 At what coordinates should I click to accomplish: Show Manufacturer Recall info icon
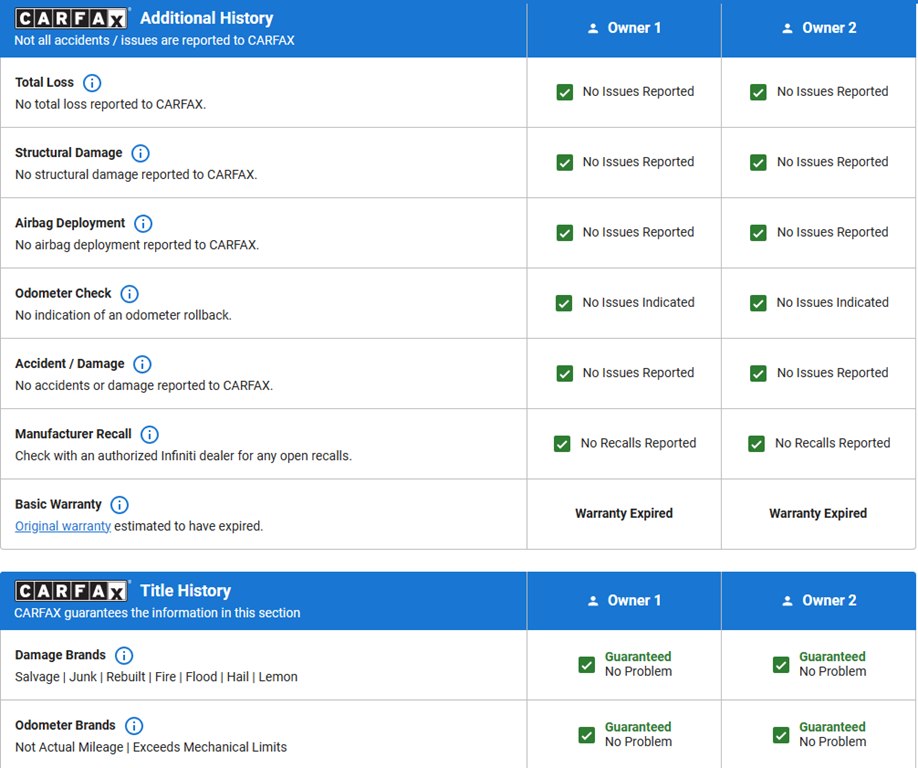149,434
